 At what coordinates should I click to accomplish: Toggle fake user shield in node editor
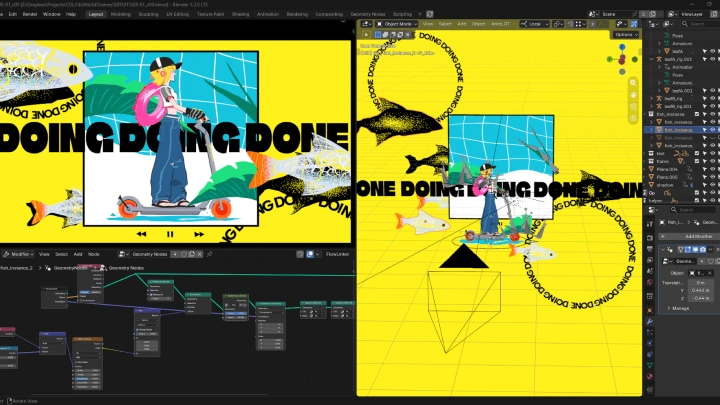coord(184,254)
